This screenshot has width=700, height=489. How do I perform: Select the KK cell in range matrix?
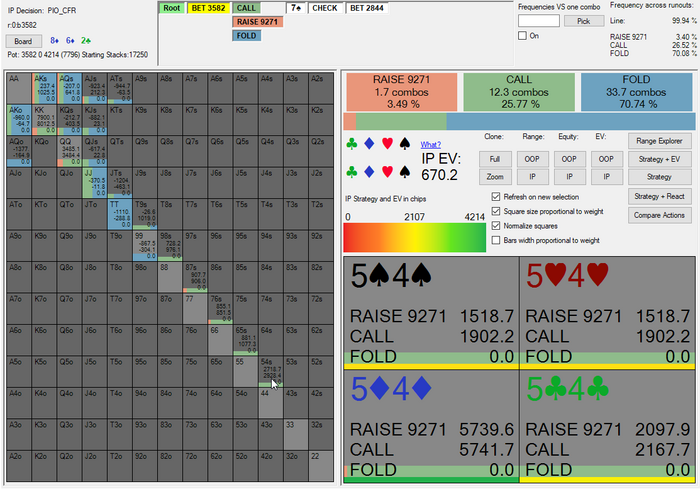tap(44, 120)
